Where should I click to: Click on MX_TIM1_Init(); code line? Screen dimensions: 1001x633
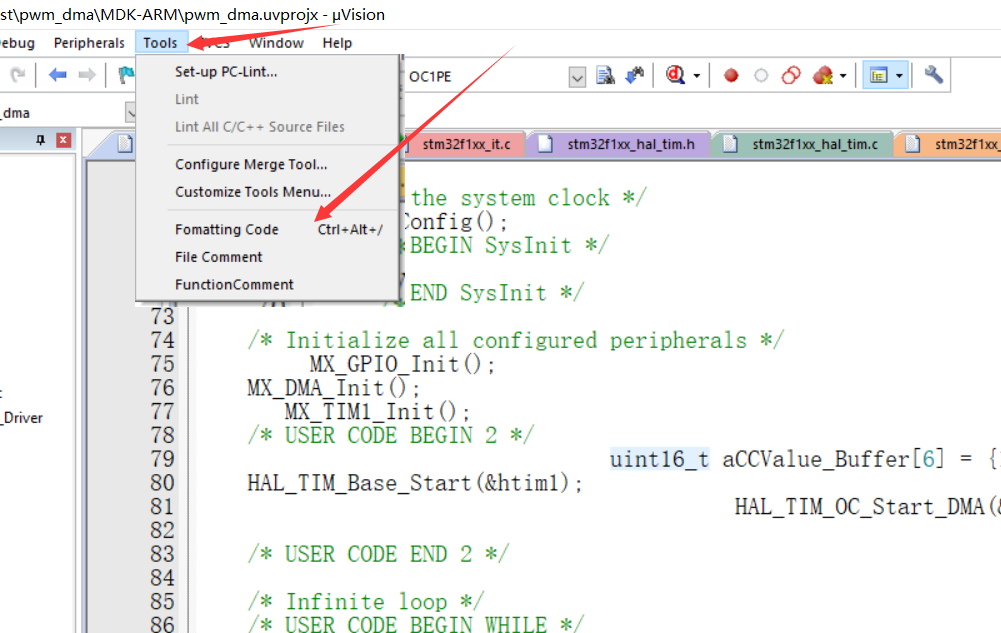(x=377, y=411)
